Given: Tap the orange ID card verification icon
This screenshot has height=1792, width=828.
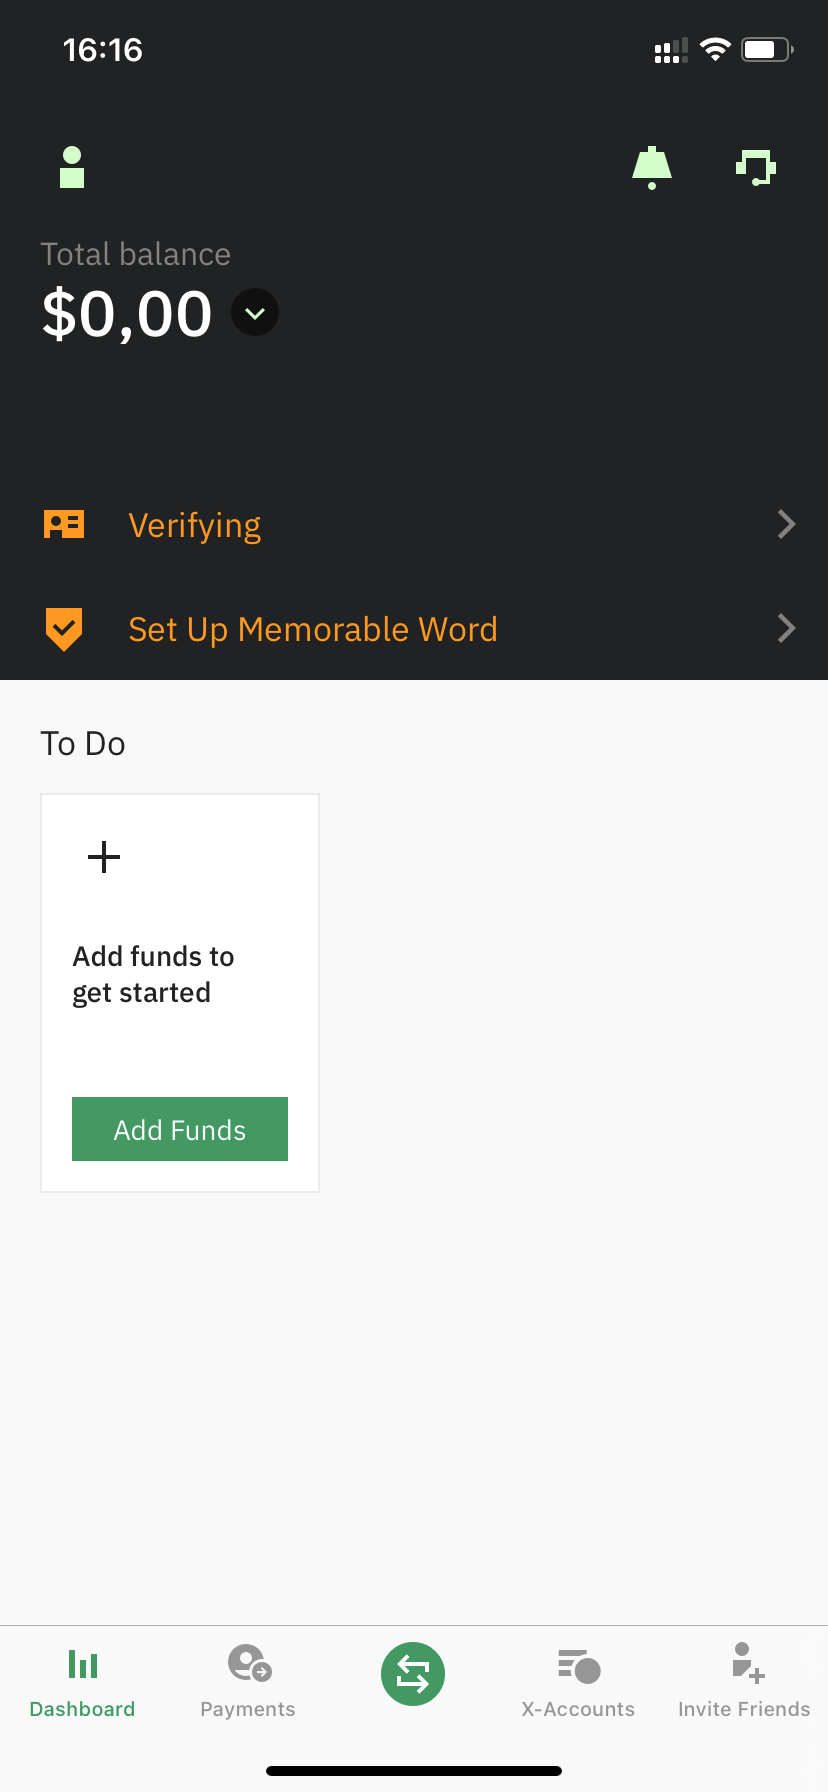Looking at the screenshot, I should coord(64,524).
